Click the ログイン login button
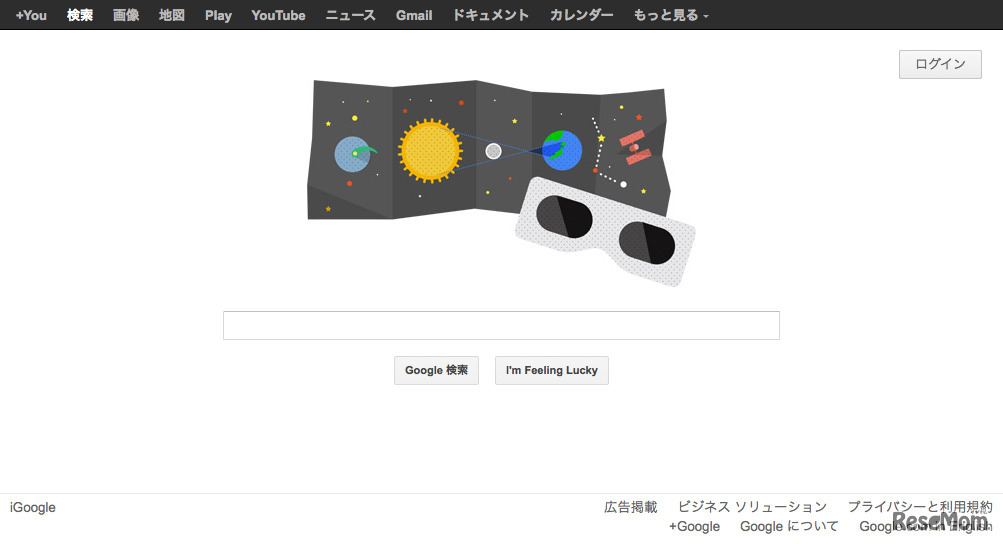This screenshot has width=1003, height=544. pos(940,64)
